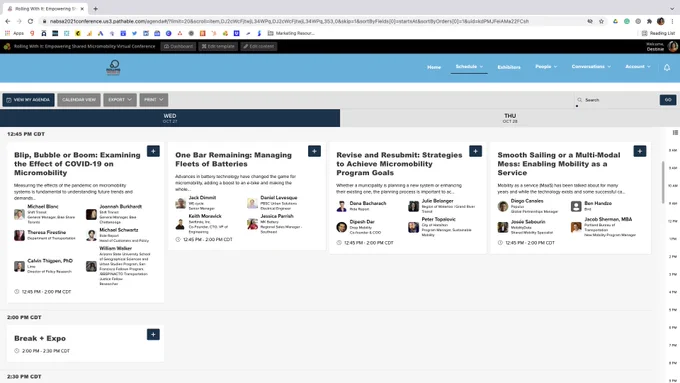Click speaker name William Walker
680x383 pixels.
point(115,248)
